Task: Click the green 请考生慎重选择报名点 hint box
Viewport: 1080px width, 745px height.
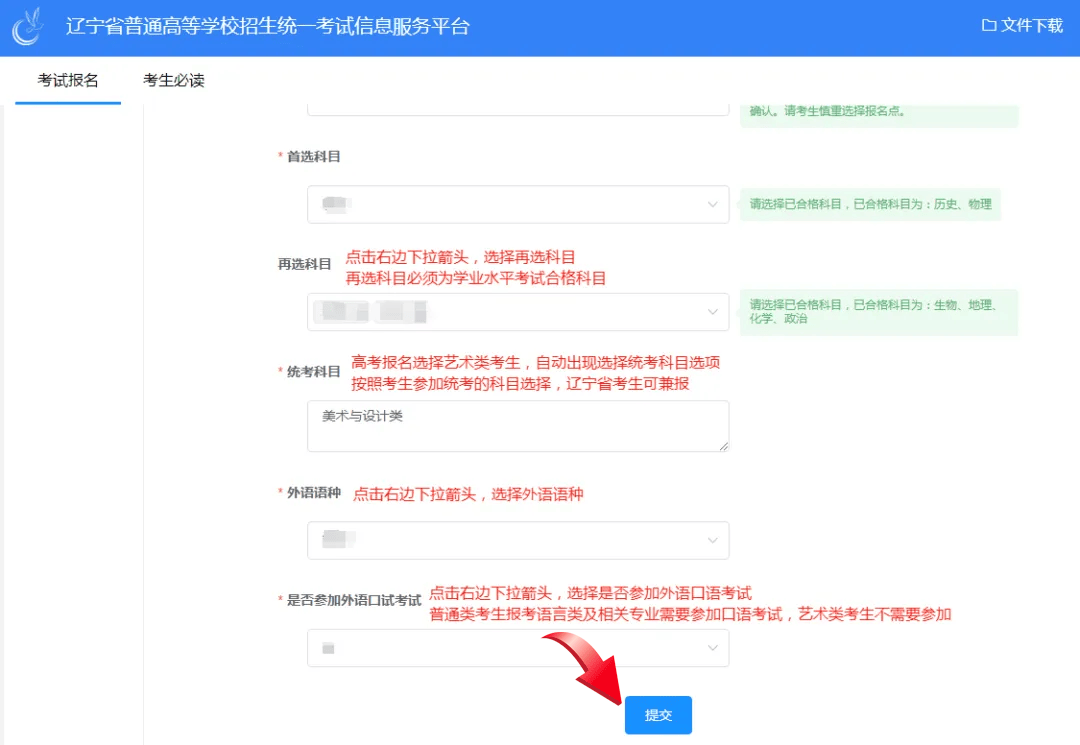Action: [x=878, y=112]
